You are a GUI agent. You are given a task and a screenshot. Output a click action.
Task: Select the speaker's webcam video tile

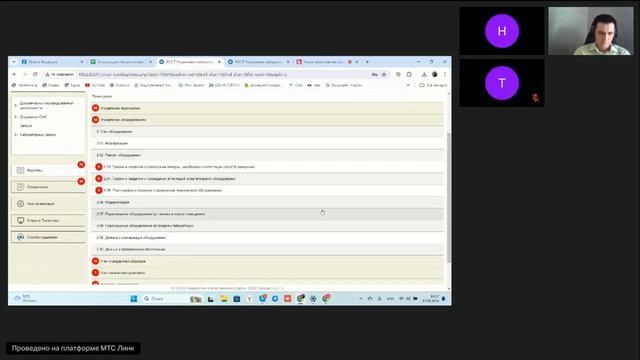point(591,31)
